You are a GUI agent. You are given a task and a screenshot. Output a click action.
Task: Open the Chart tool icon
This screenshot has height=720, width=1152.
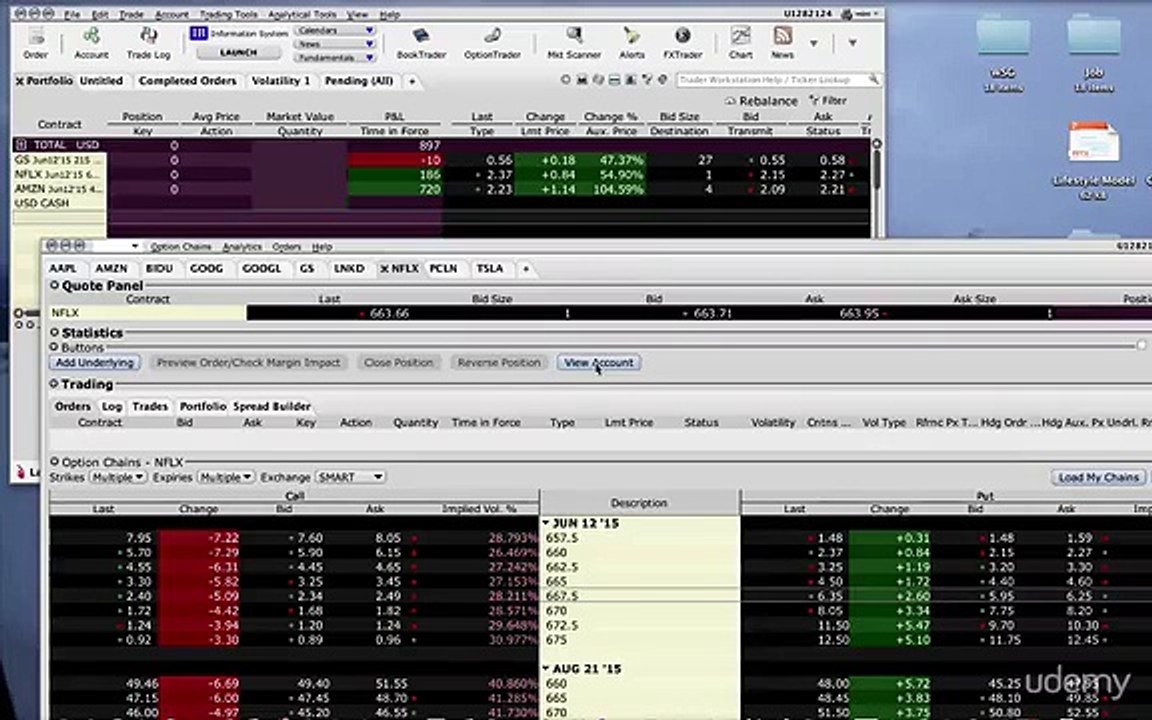(740, 43)
